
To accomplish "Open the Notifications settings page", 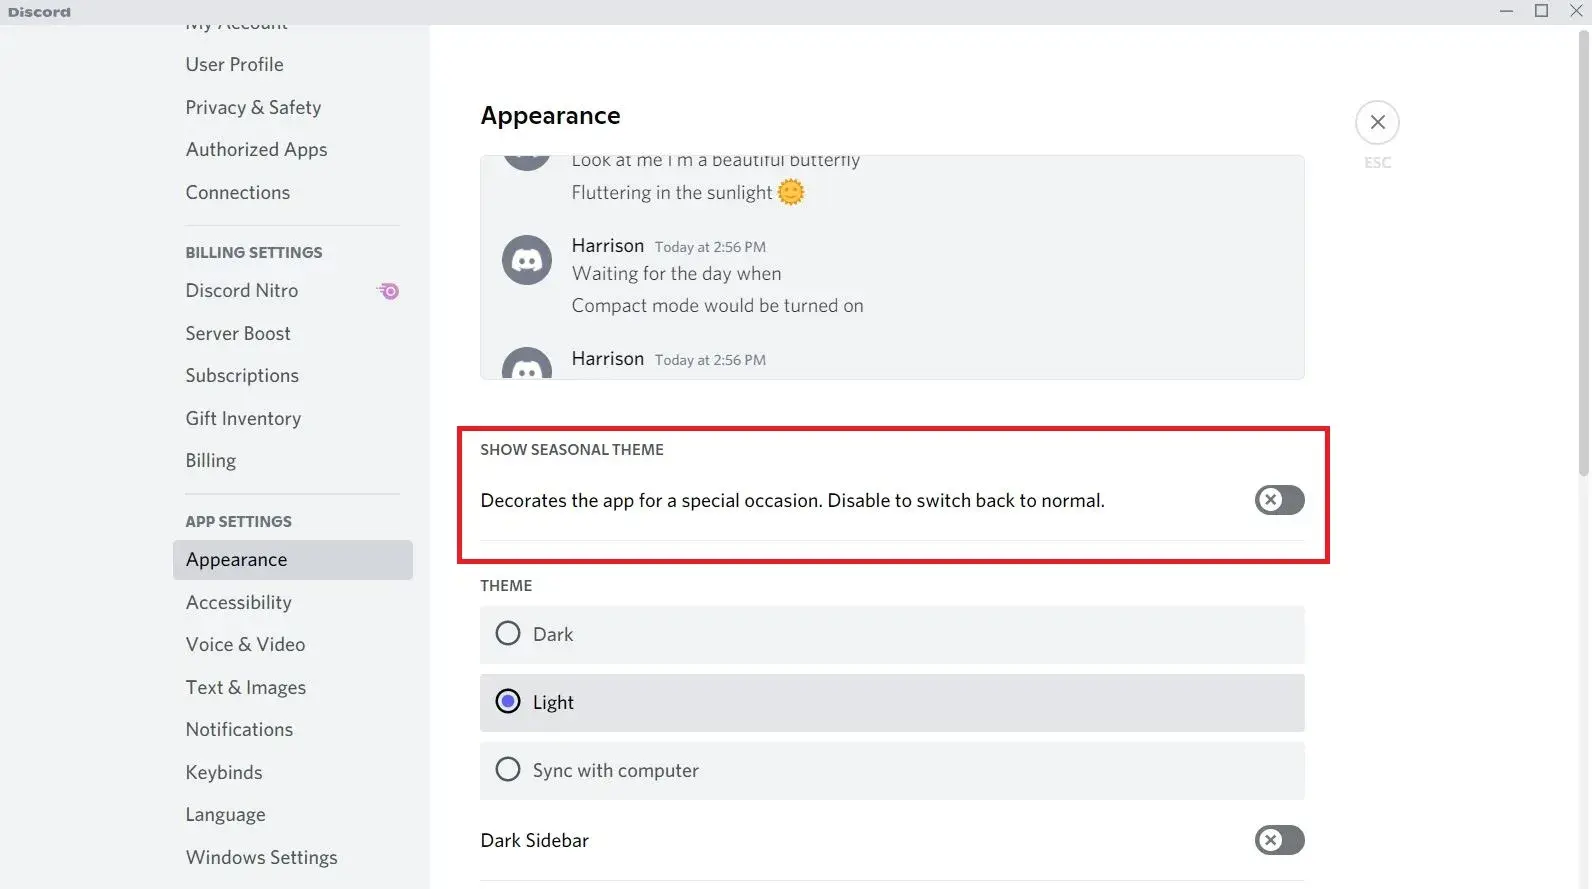I will click(x=239, y=729).
